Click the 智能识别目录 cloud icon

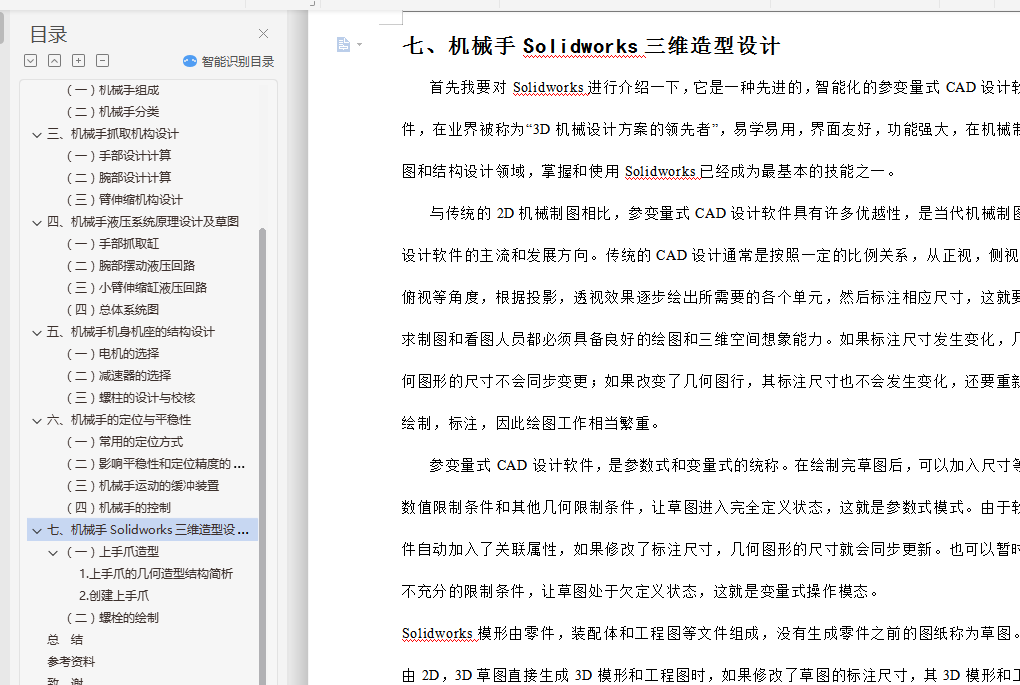coord(190,61)
